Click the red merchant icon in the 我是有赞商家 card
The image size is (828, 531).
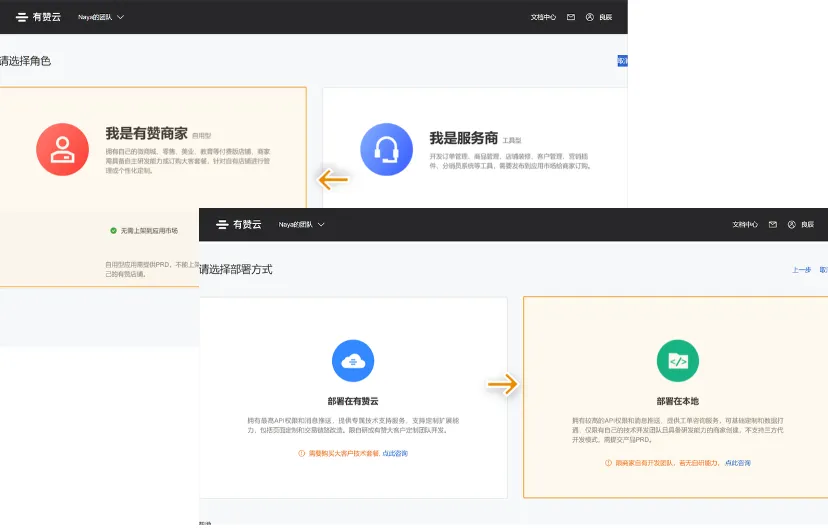click(62, 149)
